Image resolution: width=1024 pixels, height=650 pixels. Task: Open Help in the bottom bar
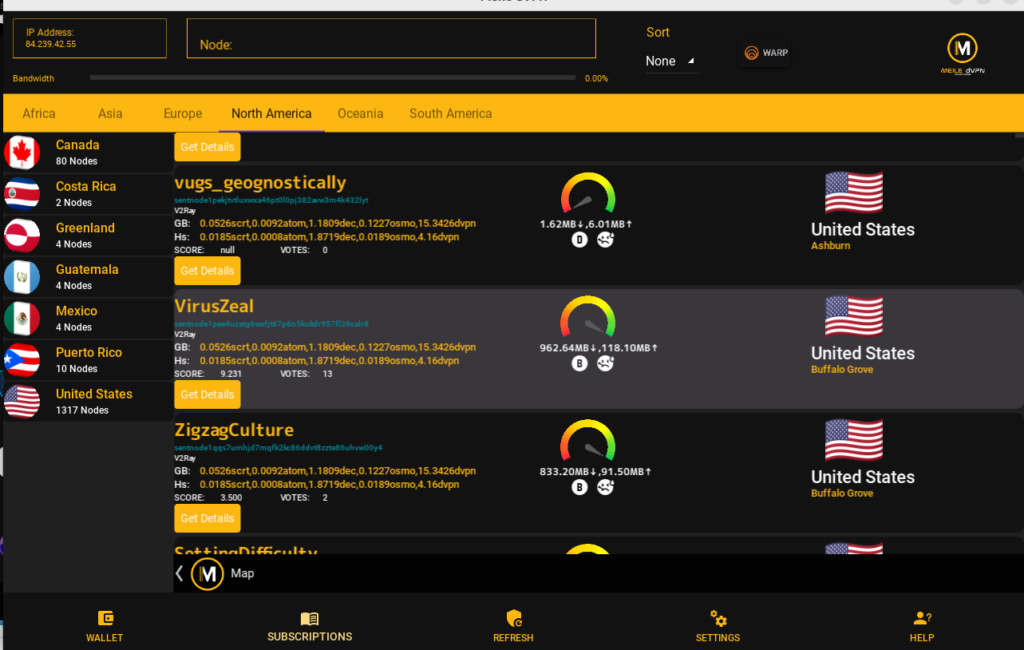[921, 626]
